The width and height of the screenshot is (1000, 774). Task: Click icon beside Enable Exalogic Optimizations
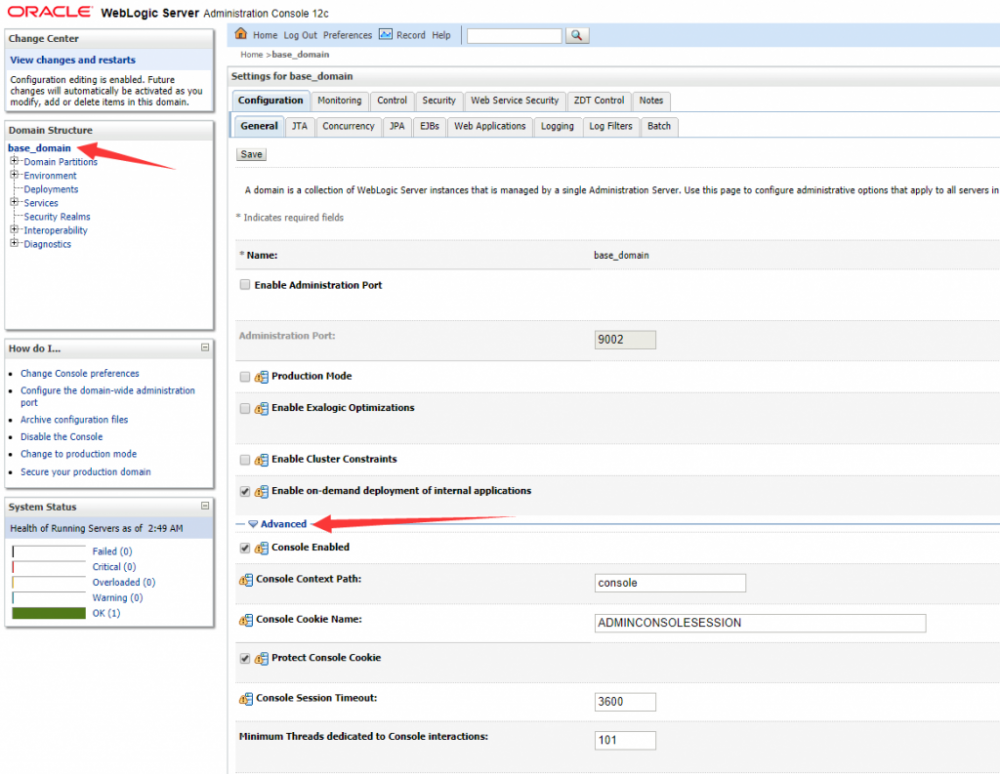coord(261,408)
